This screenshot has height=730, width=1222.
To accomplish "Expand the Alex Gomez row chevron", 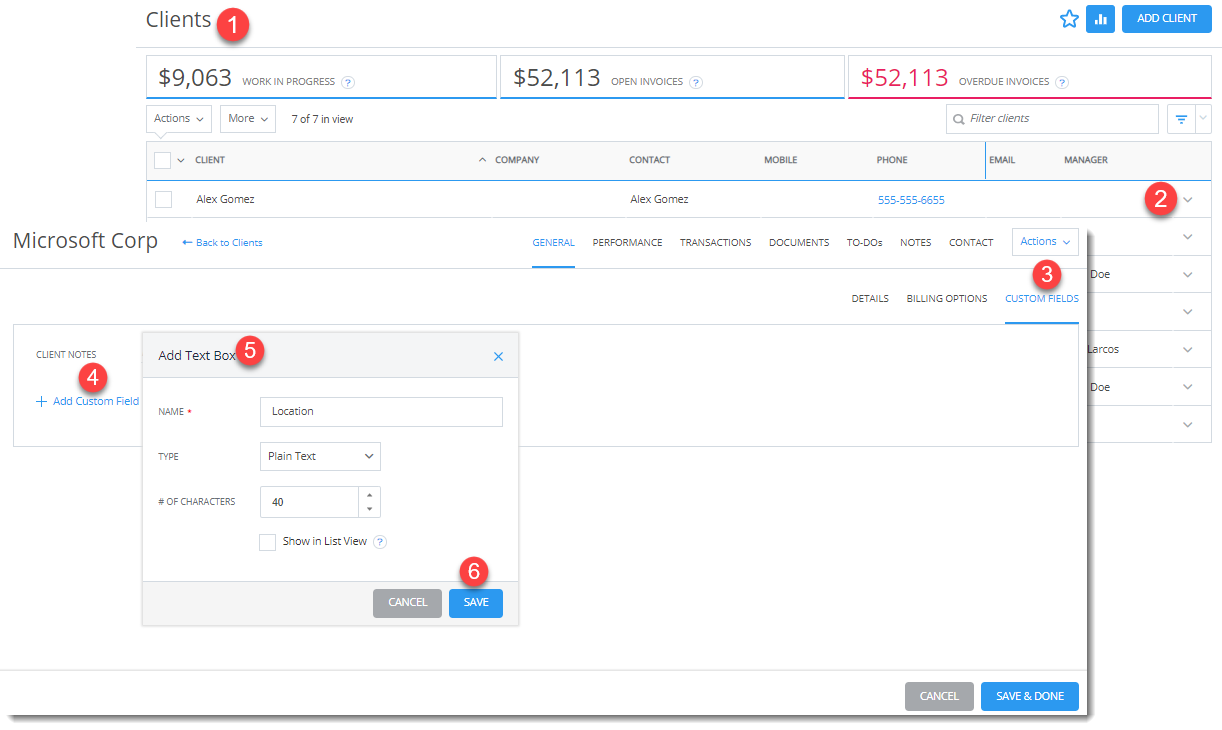I will [1188, 200].
